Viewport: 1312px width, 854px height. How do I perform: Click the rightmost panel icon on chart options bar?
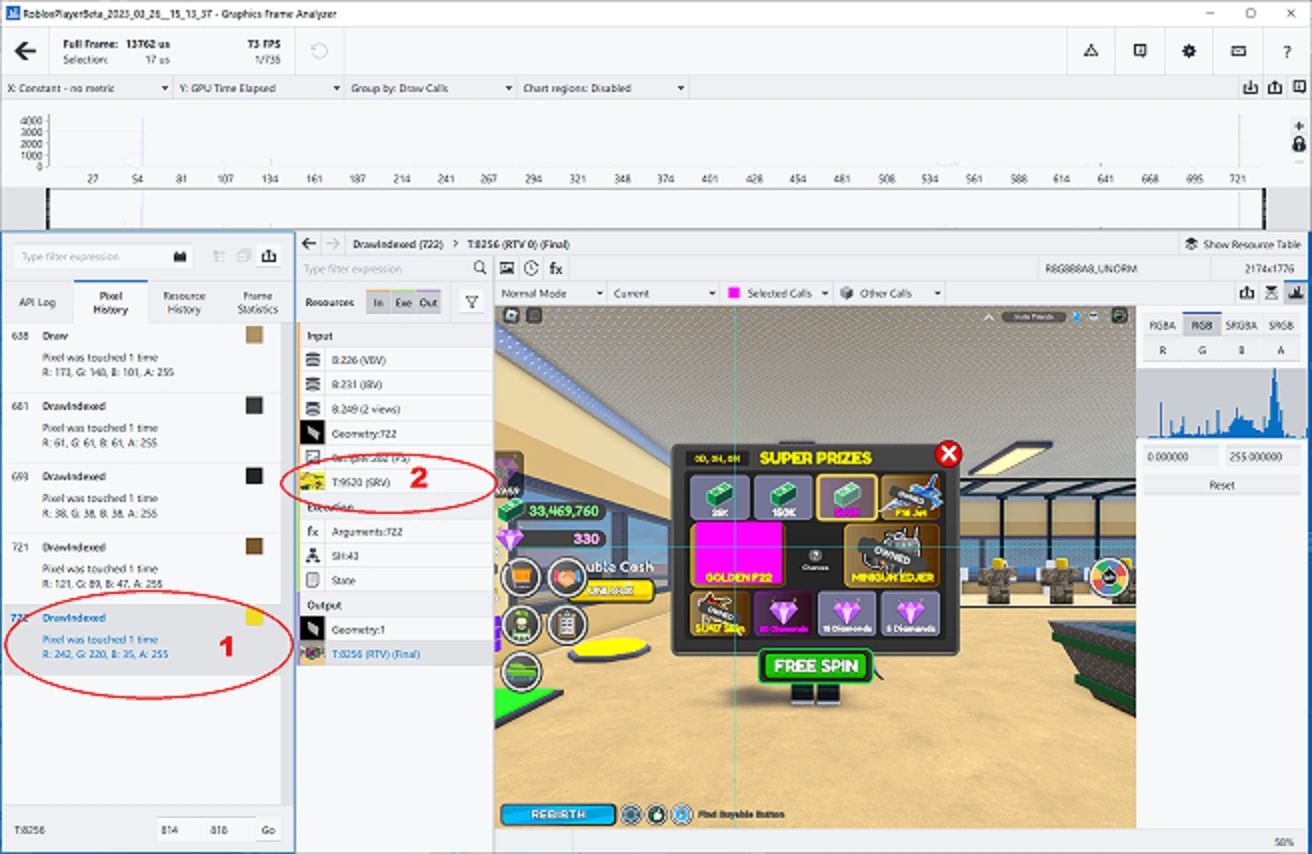[x=1297, y=88]
